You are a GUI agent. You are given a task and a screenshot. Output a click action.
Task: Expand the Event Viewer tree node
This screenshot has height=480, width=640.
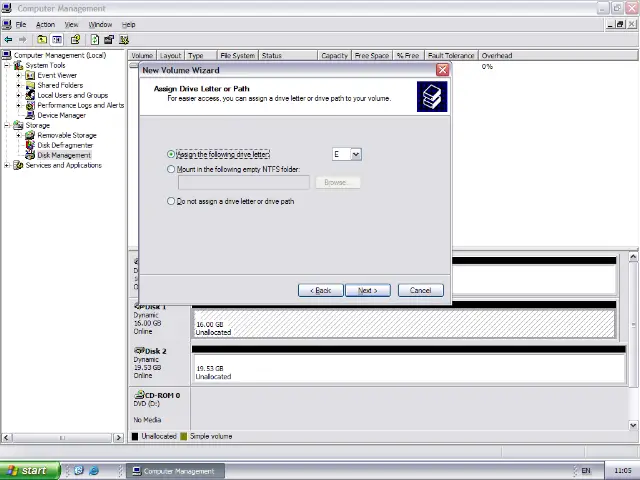pyautogui.click(x=18, y=75)
